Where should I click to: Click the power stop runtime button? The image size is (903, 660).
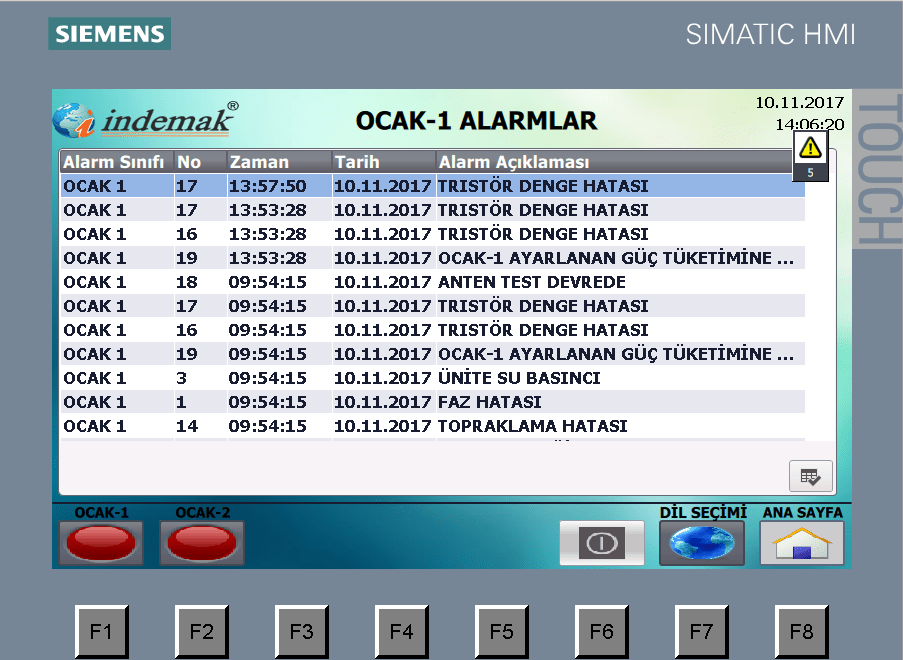[x=602, y=543]
